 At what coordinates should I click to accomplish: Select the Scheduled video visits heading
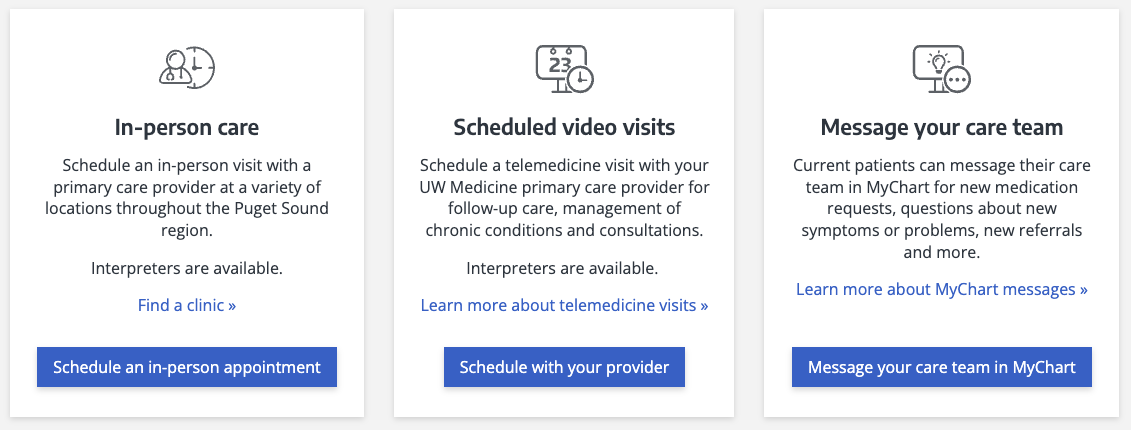click(x=564, y=128)
